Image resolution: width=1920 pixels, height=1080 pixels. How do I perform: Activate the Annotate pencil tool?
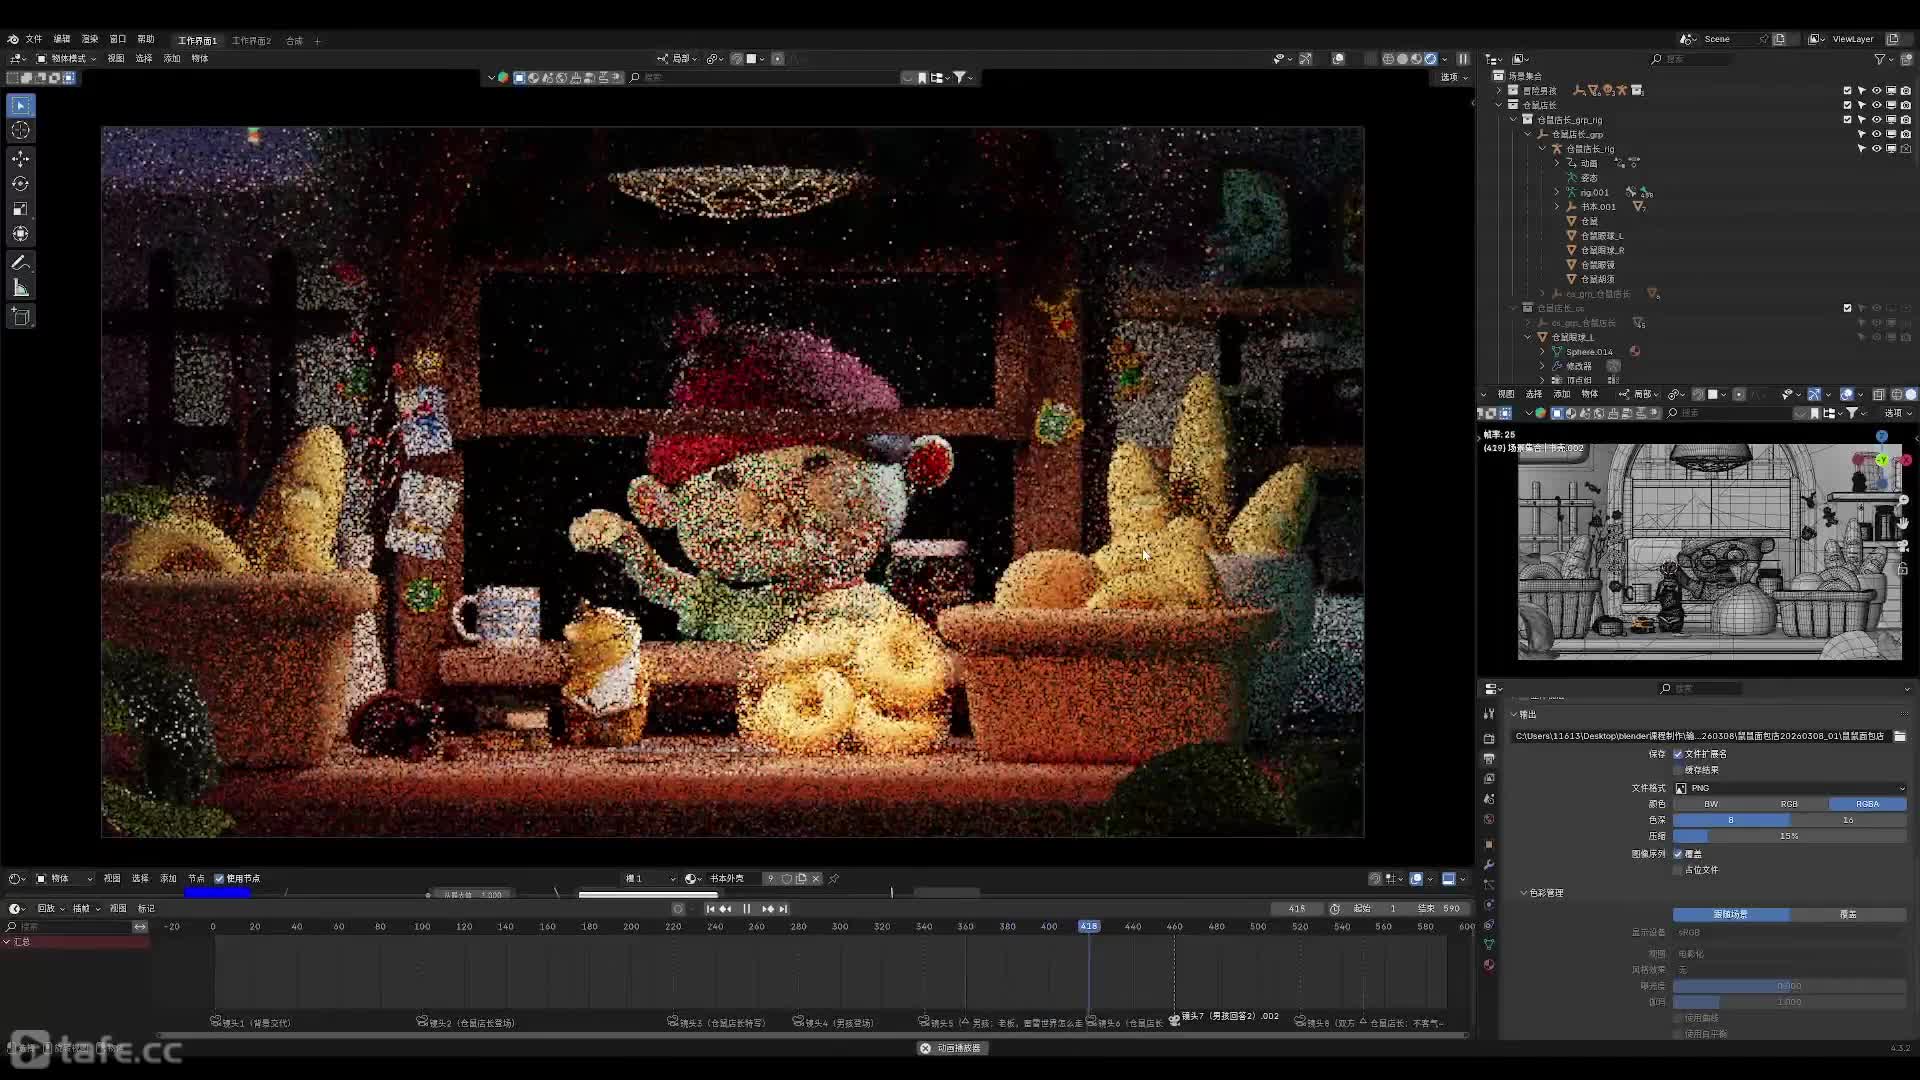(20, 263)
